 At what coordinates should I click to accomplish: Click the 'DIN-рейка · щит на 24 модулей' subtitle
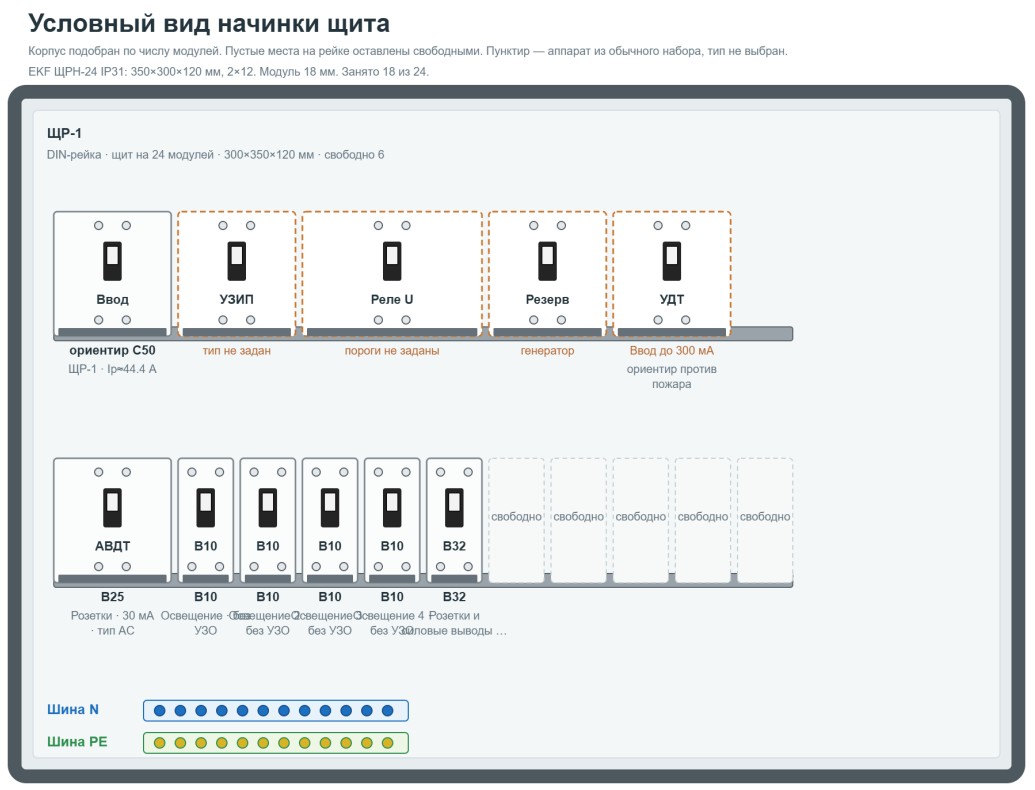[215, 154]
